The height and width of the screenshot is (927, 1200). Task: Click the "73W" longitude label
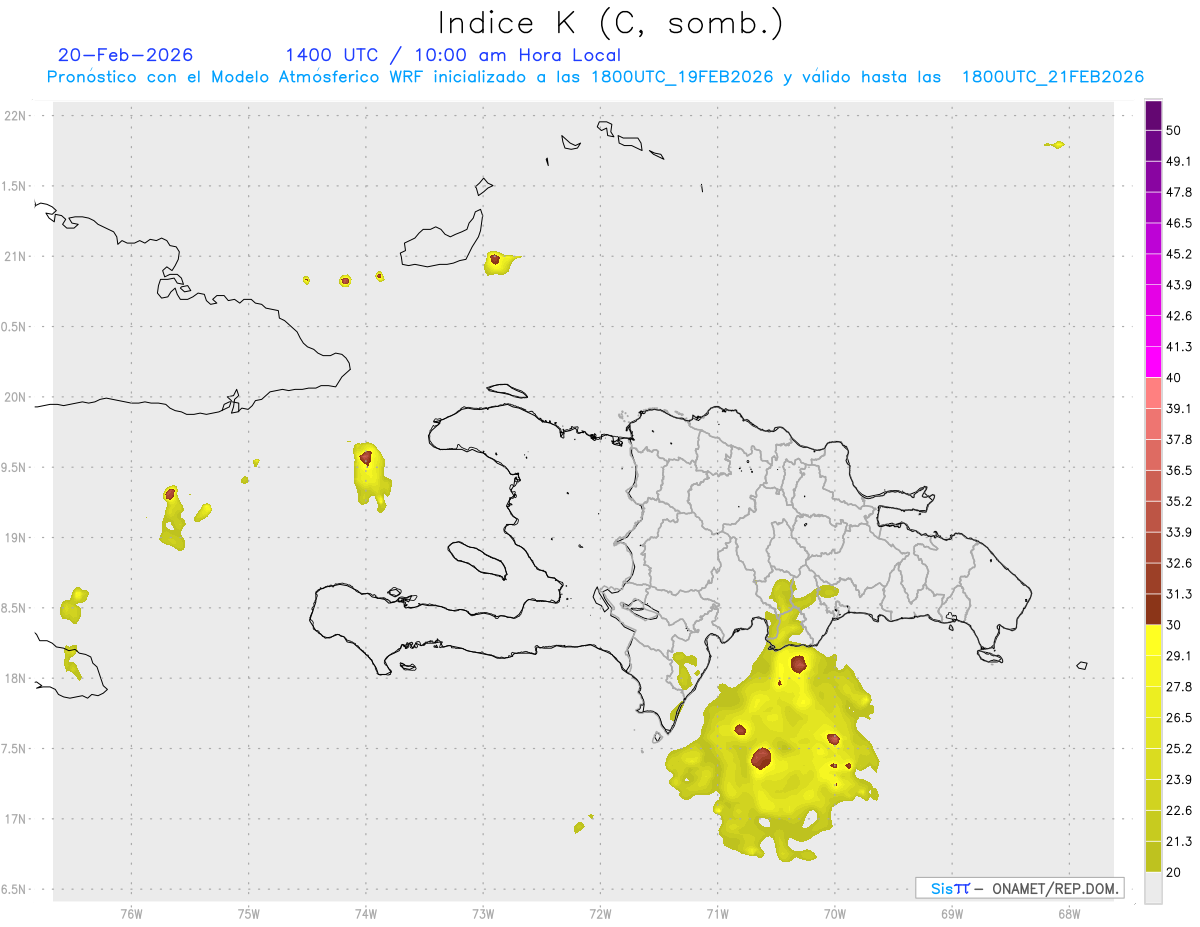coord(482,912)
